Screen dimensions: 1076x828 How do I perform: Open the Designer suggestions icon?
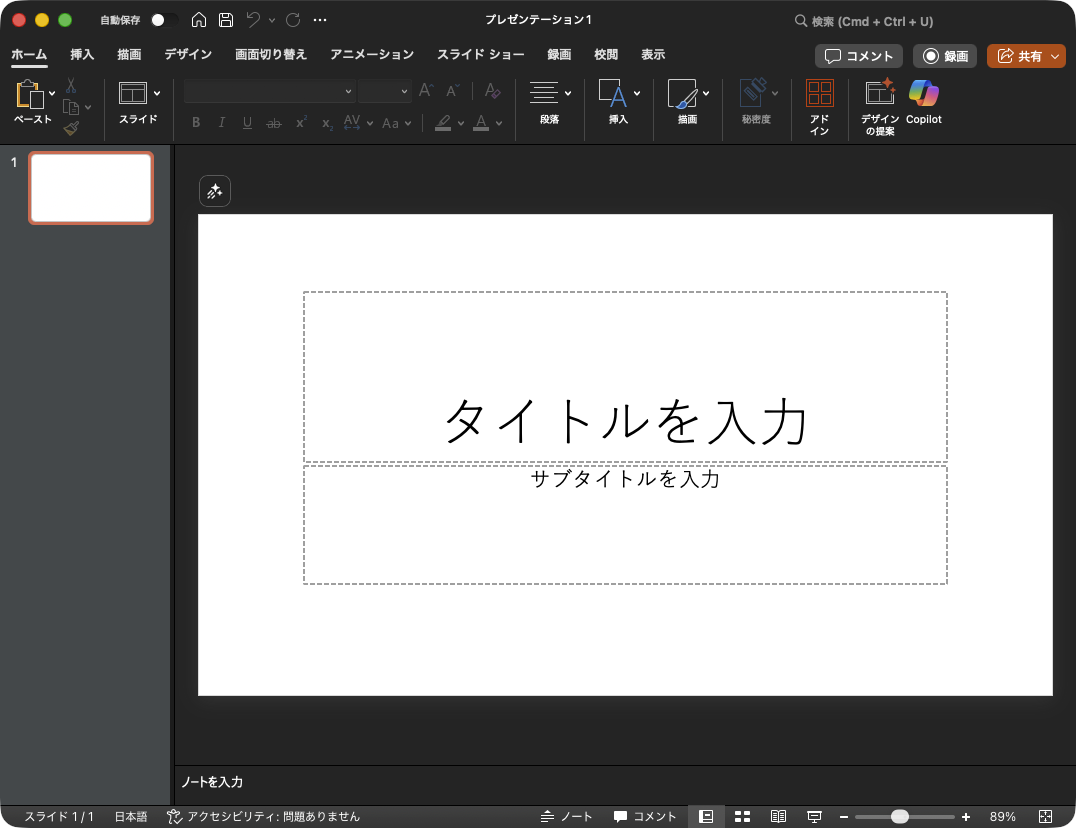(x=879, y=94)
